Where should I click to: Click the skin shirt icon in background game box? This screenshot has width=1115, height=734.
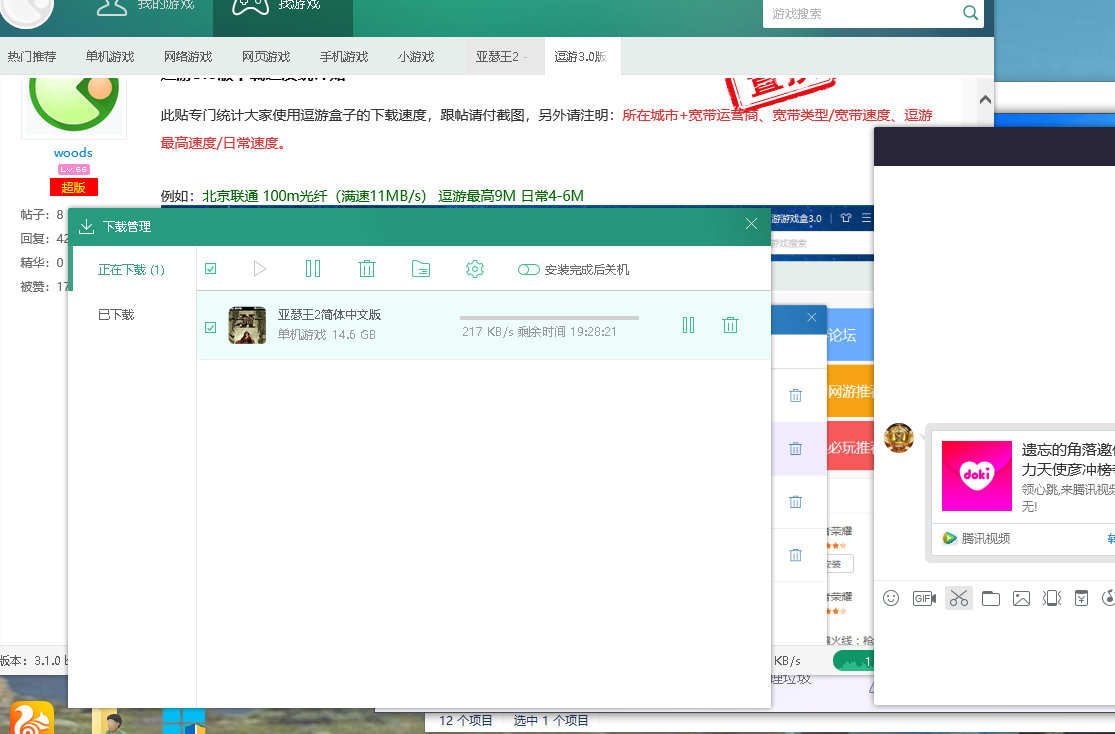[845, 218]
